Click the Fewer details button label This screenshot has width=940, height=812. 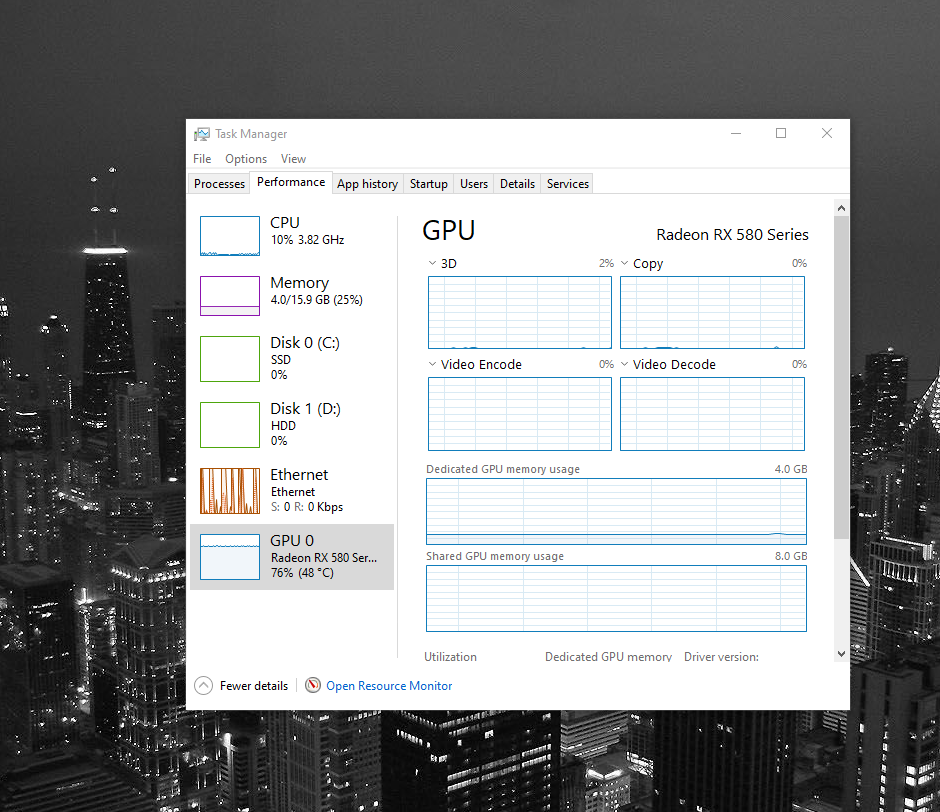point(254,685)
